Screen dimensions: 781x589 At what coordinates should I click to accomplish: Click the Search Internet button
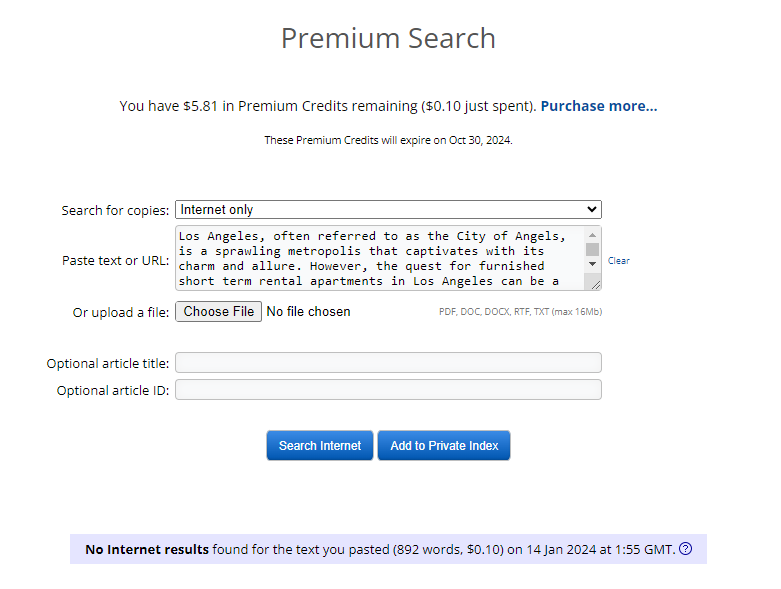pos(320,446)
